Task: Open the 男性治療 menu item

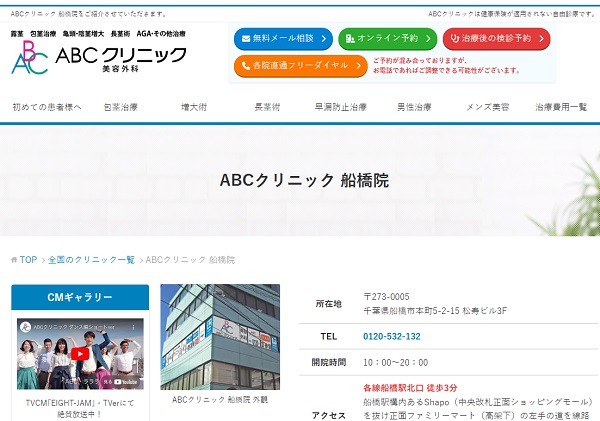Action: pos(414,107)
